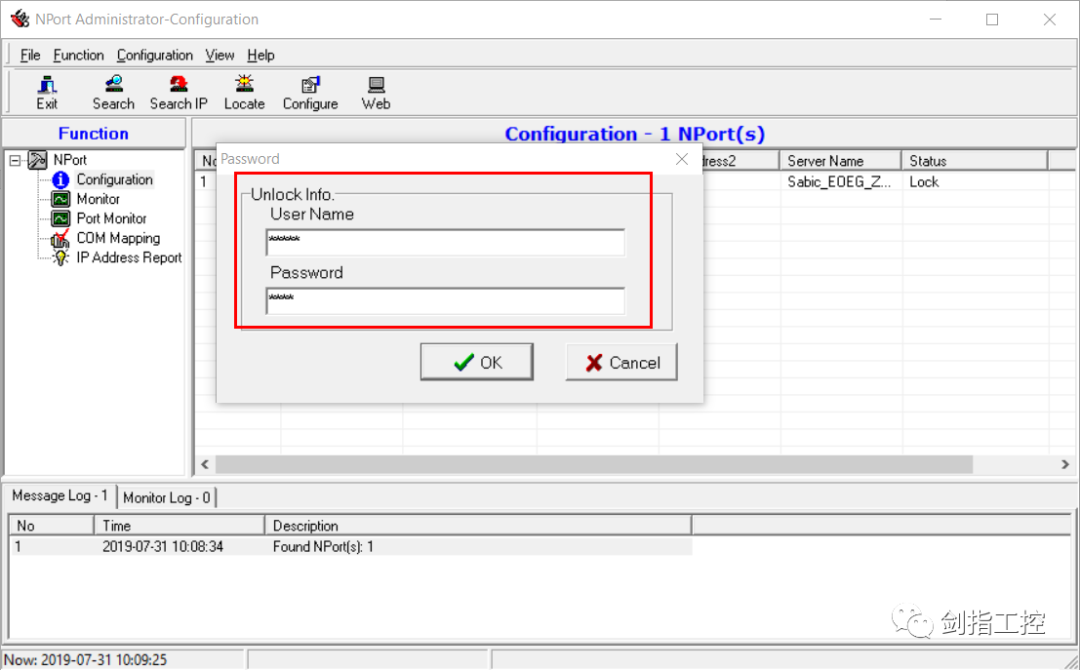Open the Web console toolbar icon
Screen dimensions: 1080x670
[376, 84]
